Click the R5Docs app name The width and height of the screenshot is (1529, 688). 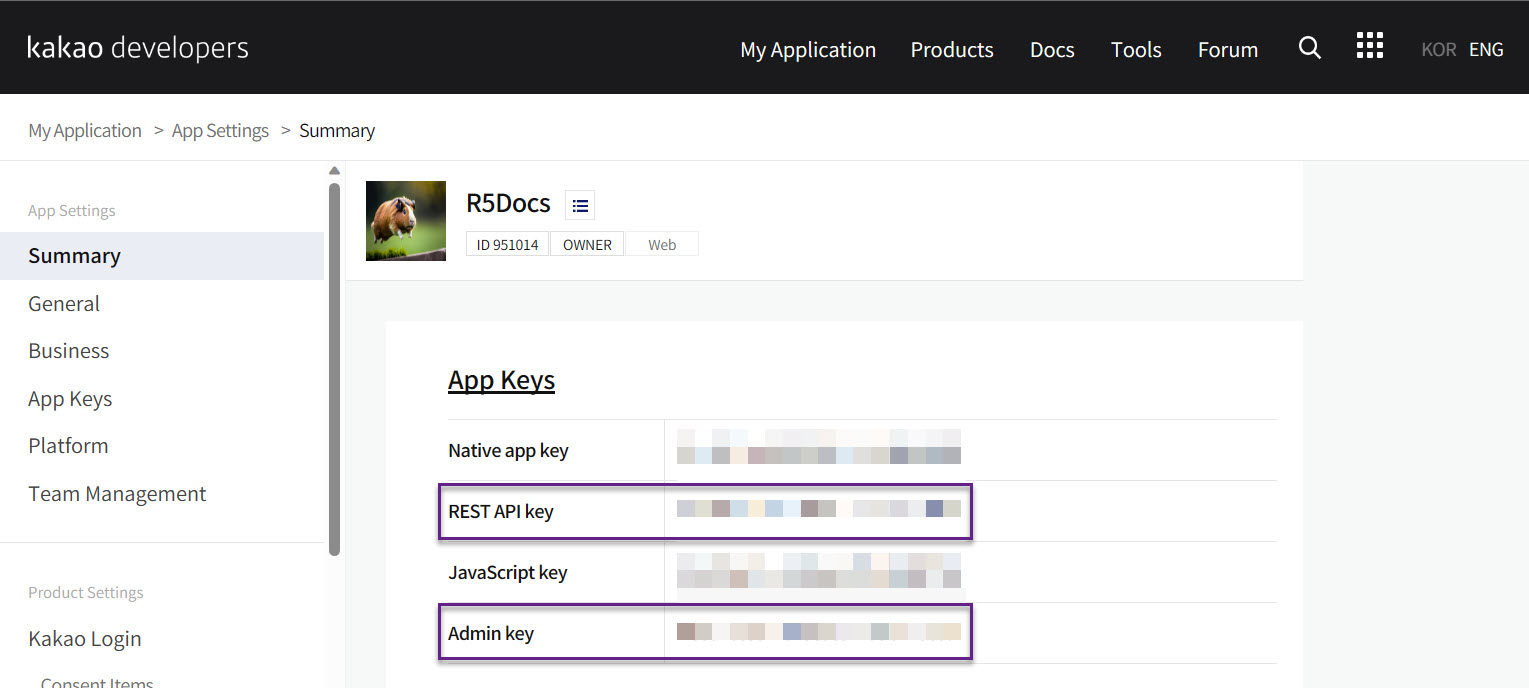tap(508, 203)
